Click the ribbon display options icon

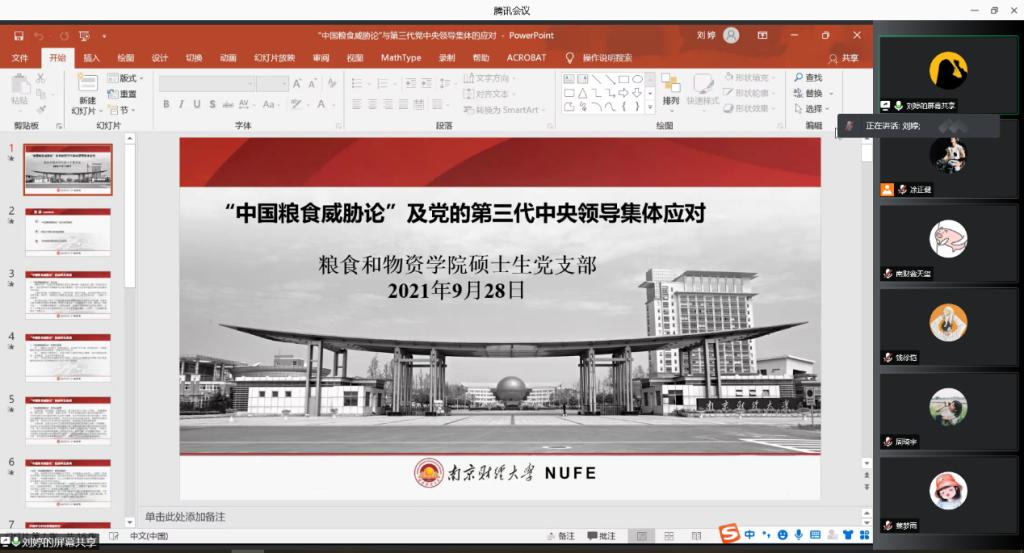pyautogui.click(x=762, y=36)
